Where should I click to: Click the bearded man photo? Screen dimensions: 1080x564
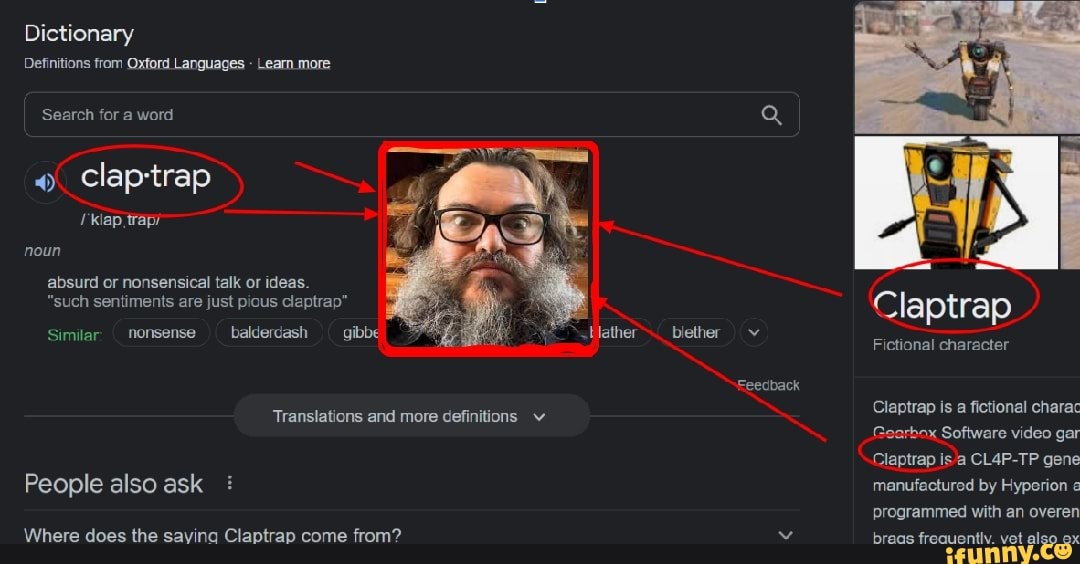(x=488, y=249)
